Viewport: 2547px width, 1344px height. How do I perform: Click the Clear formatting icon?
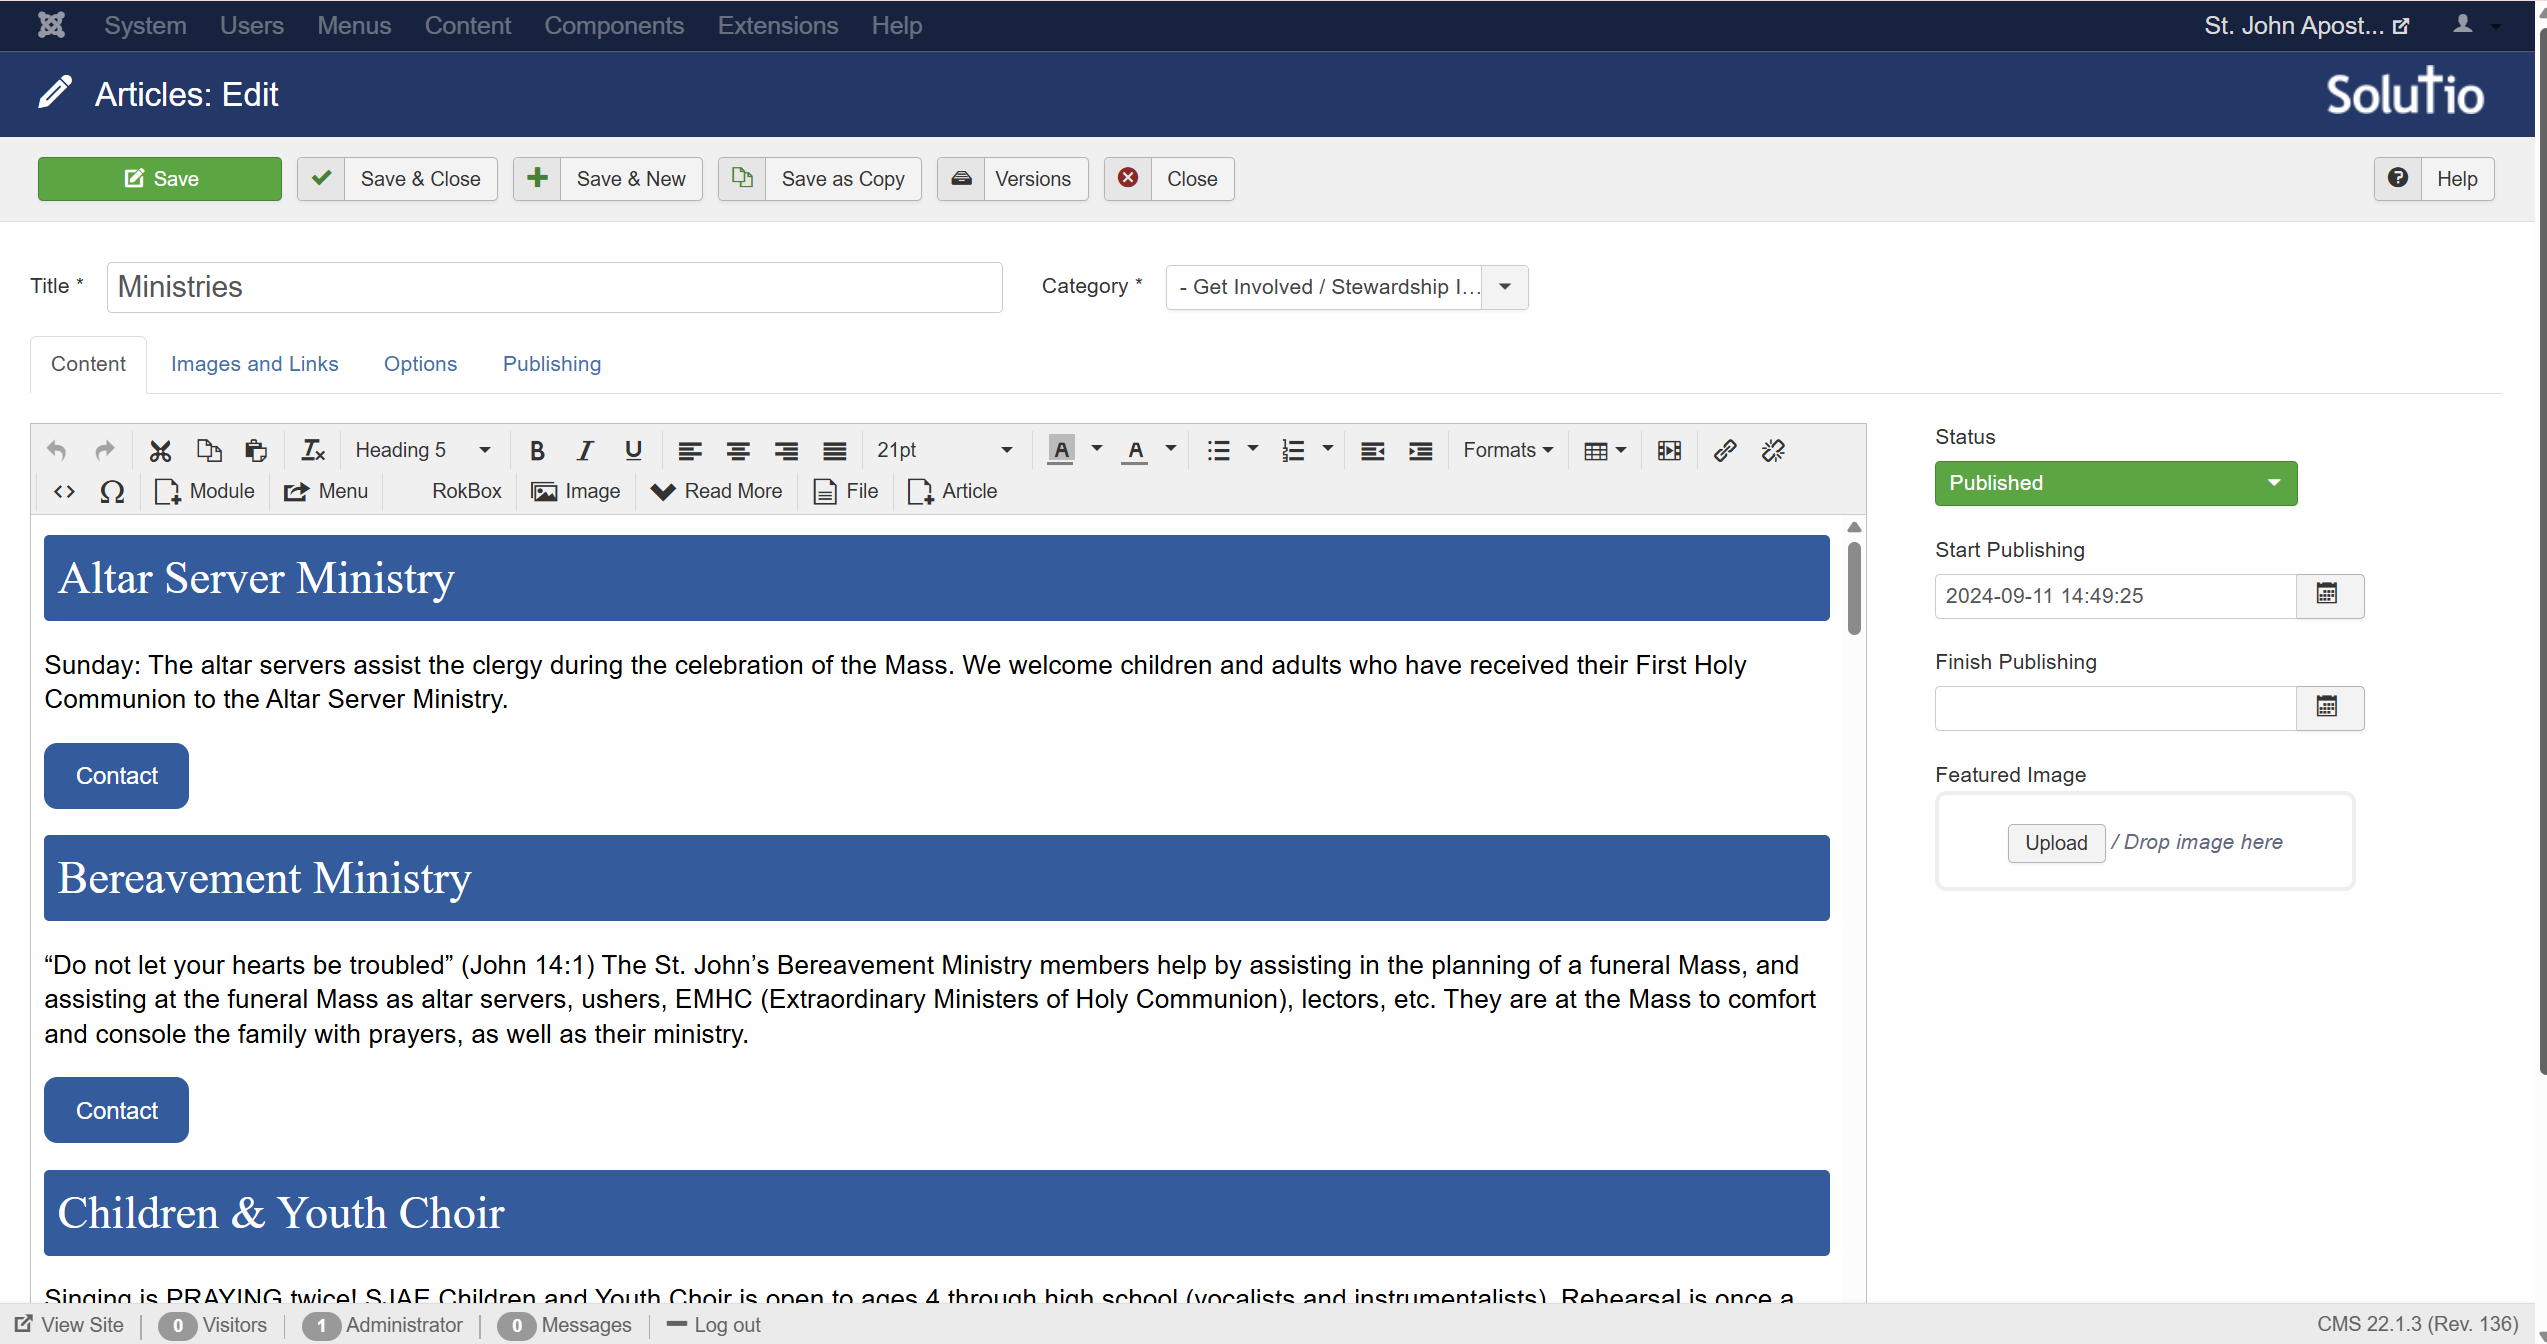coord(313,451)
